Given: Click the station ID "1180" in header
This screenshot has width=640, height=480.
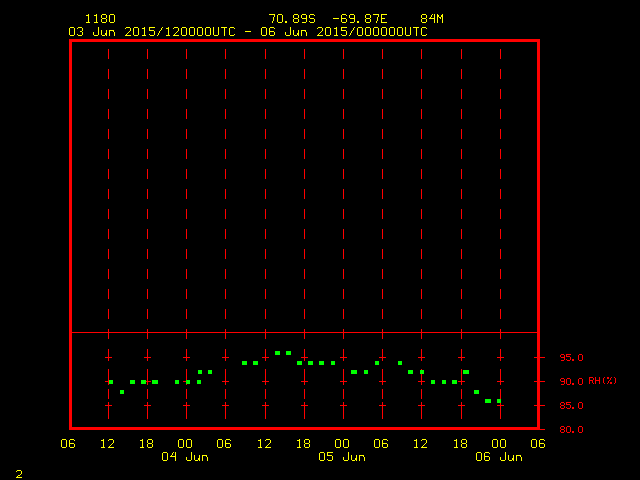Looking at the screenshot, I should click(x=100, y=19).
